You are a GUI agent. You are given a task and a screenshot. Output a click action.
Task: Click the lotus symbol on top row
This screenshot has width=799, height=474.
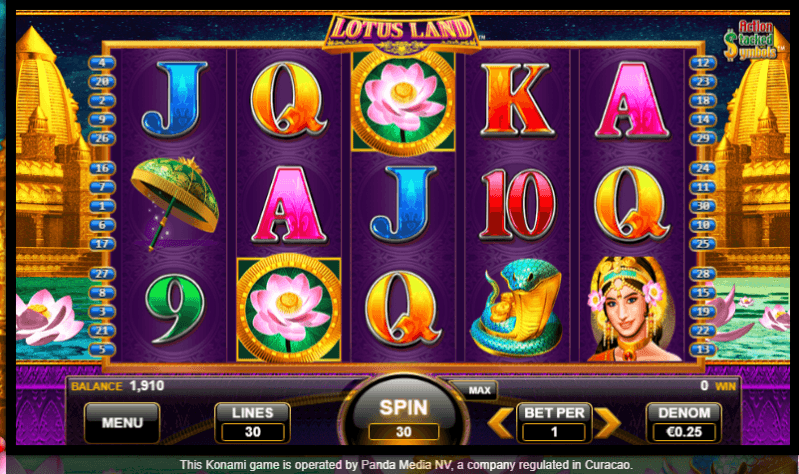pyautogui.click(x=403, y=102)
